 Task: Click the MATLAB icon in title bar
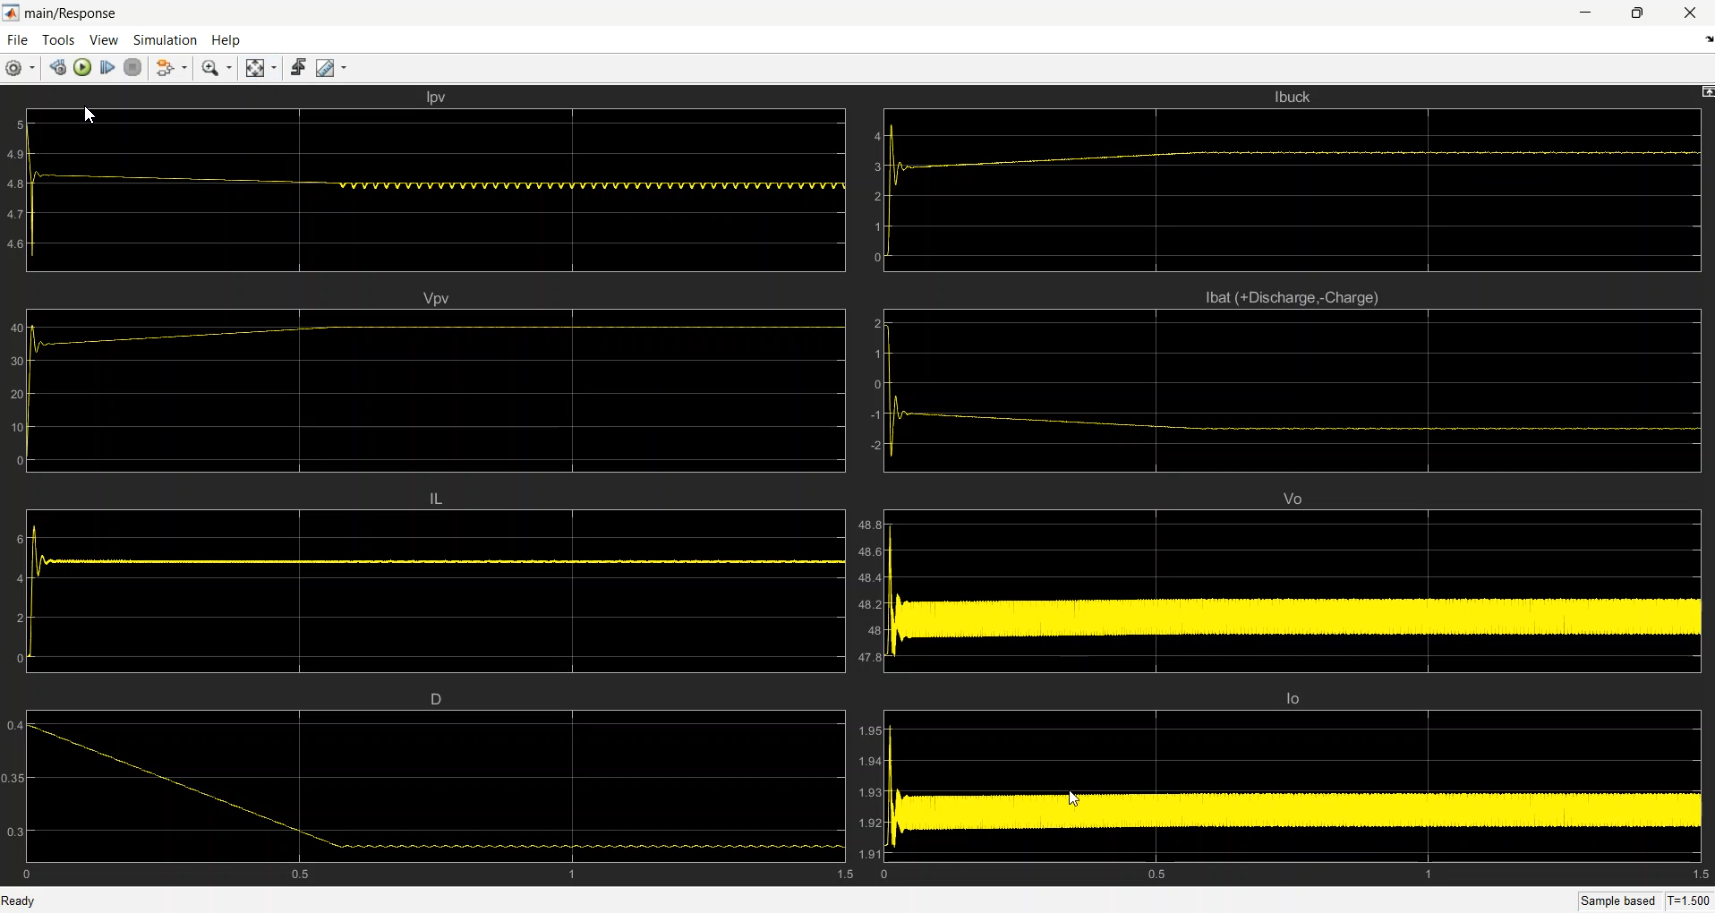(x=11, y=13)
